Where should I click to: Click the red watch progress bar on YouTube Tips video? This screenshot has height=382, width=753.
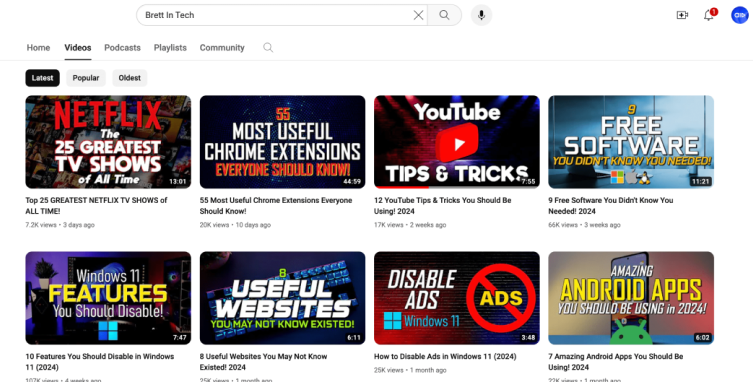[x=401, y=187]
